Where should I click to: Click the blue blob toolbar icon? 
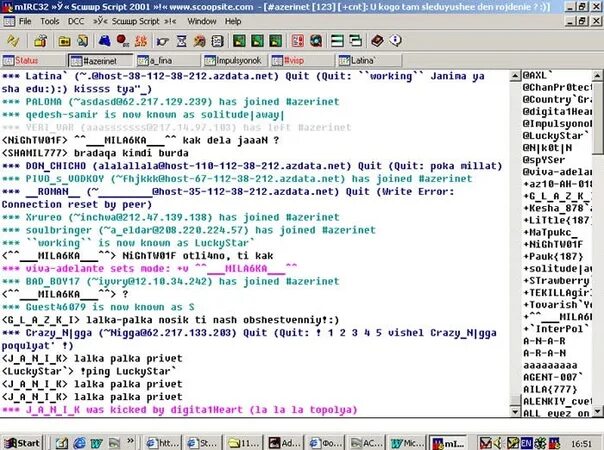[104, 40]
